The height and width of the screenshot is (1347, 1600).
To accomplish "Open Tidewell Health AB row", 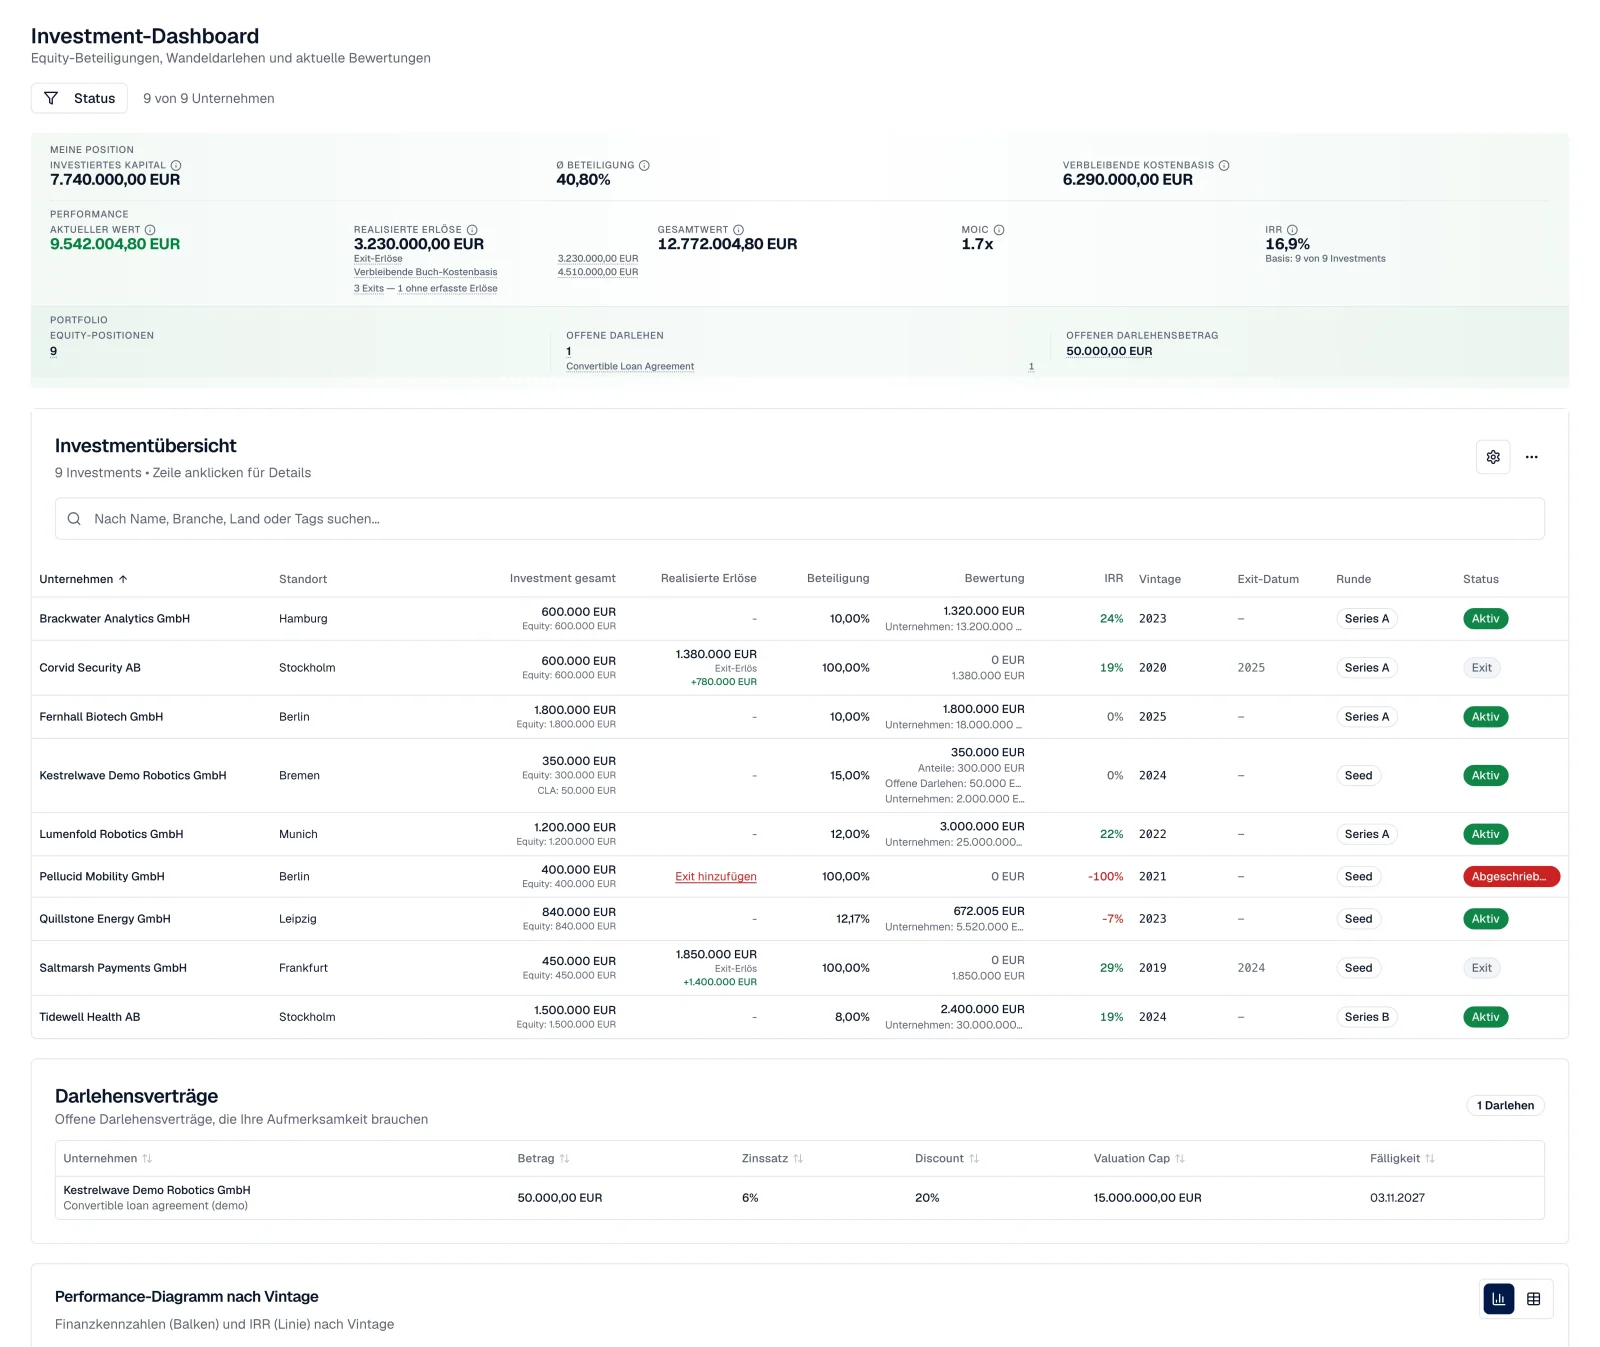I will pyautogui.click(x=800, y=1017).
